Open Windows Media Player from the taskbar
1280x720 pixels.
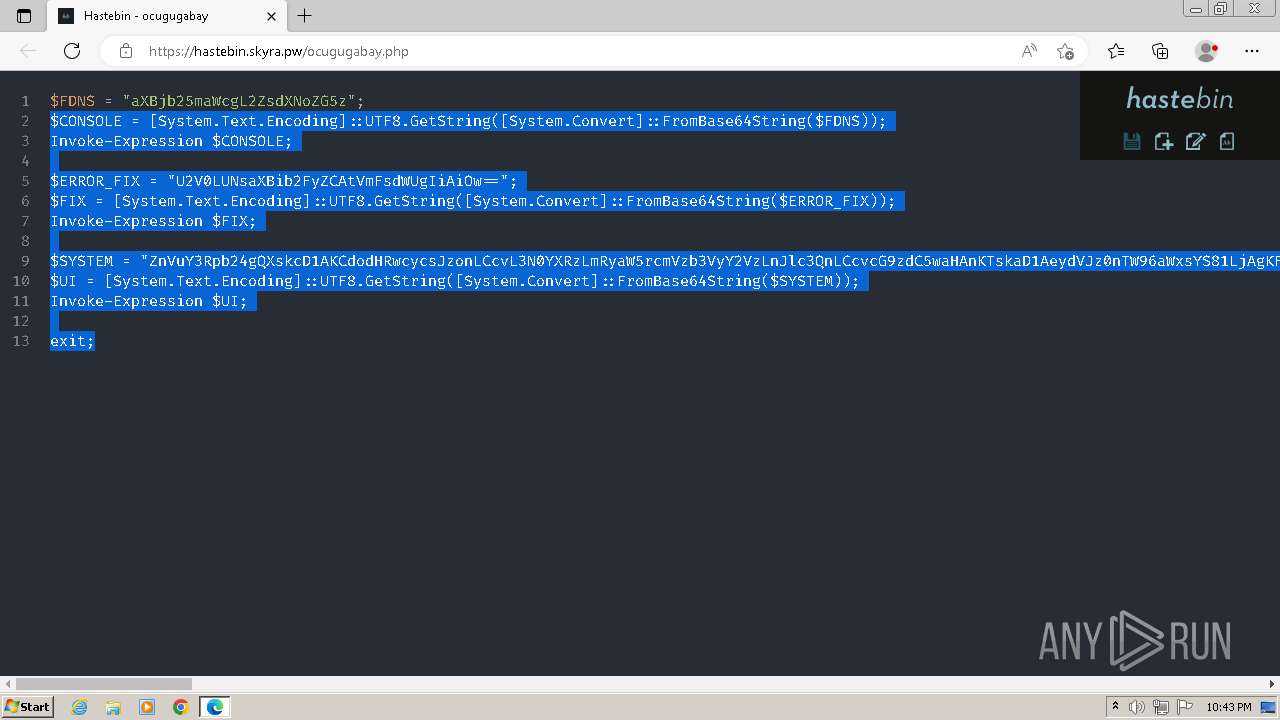coord(147,707)
